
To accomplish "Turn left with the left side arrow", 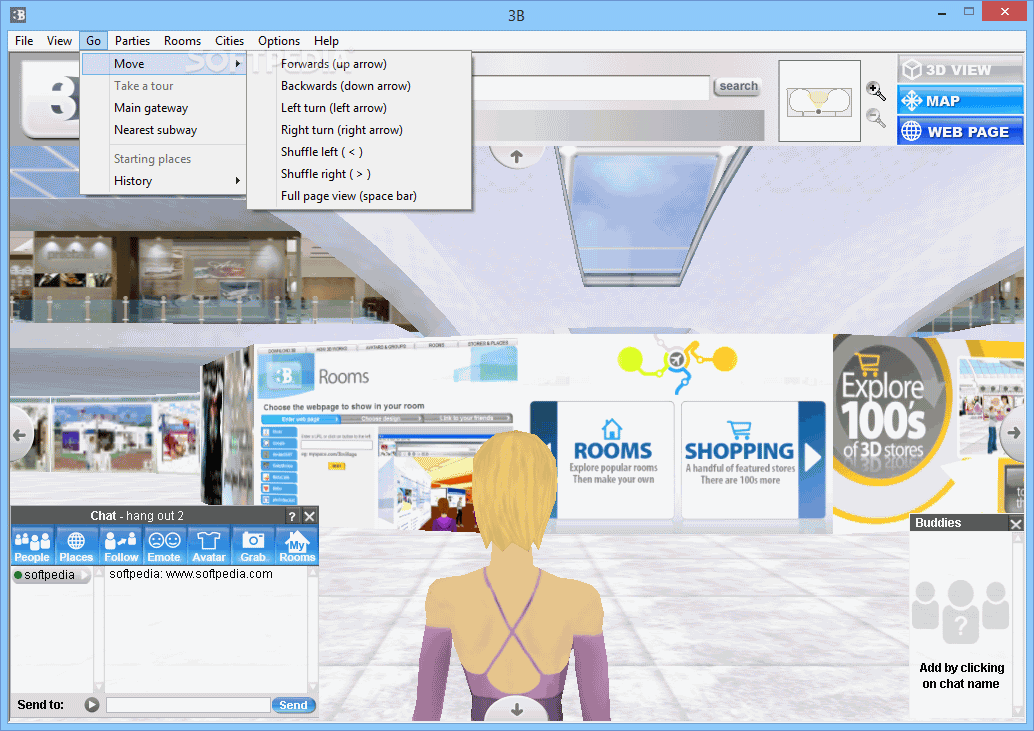I will click(20, 435).
